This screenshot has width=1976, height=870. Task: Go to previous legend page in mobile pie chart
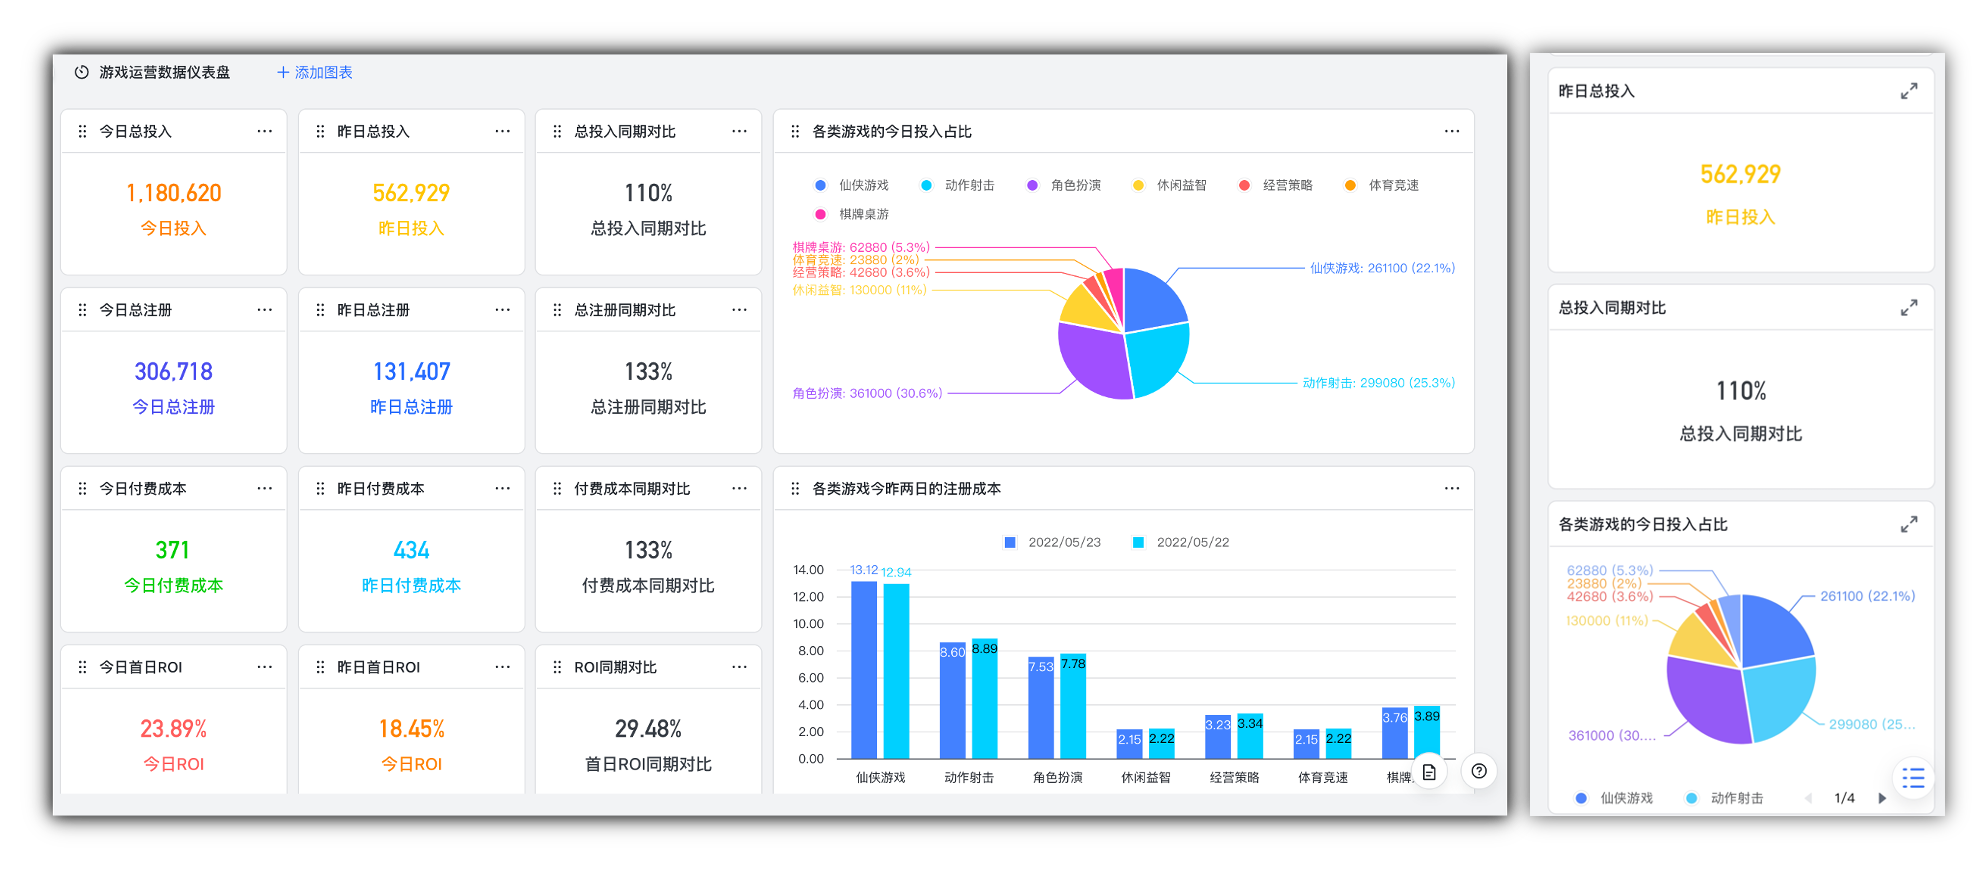[x=1808, y=798]
